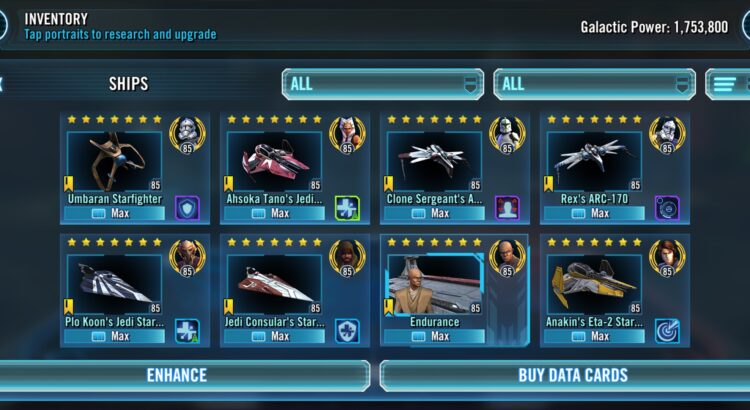This screenshot has height=410, width=750.
Task: Tap Mace Windu's commander portrait on Endurance
Action: click(507, 258)
